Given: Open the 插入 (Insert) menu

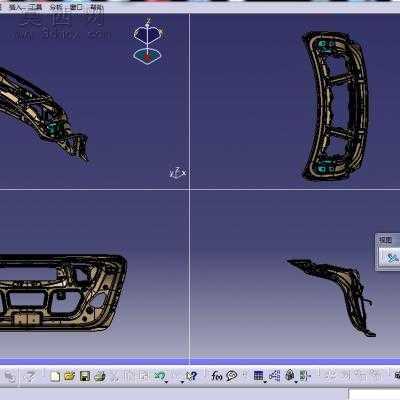Looking at the screenshot, I should tap(16, 7).
